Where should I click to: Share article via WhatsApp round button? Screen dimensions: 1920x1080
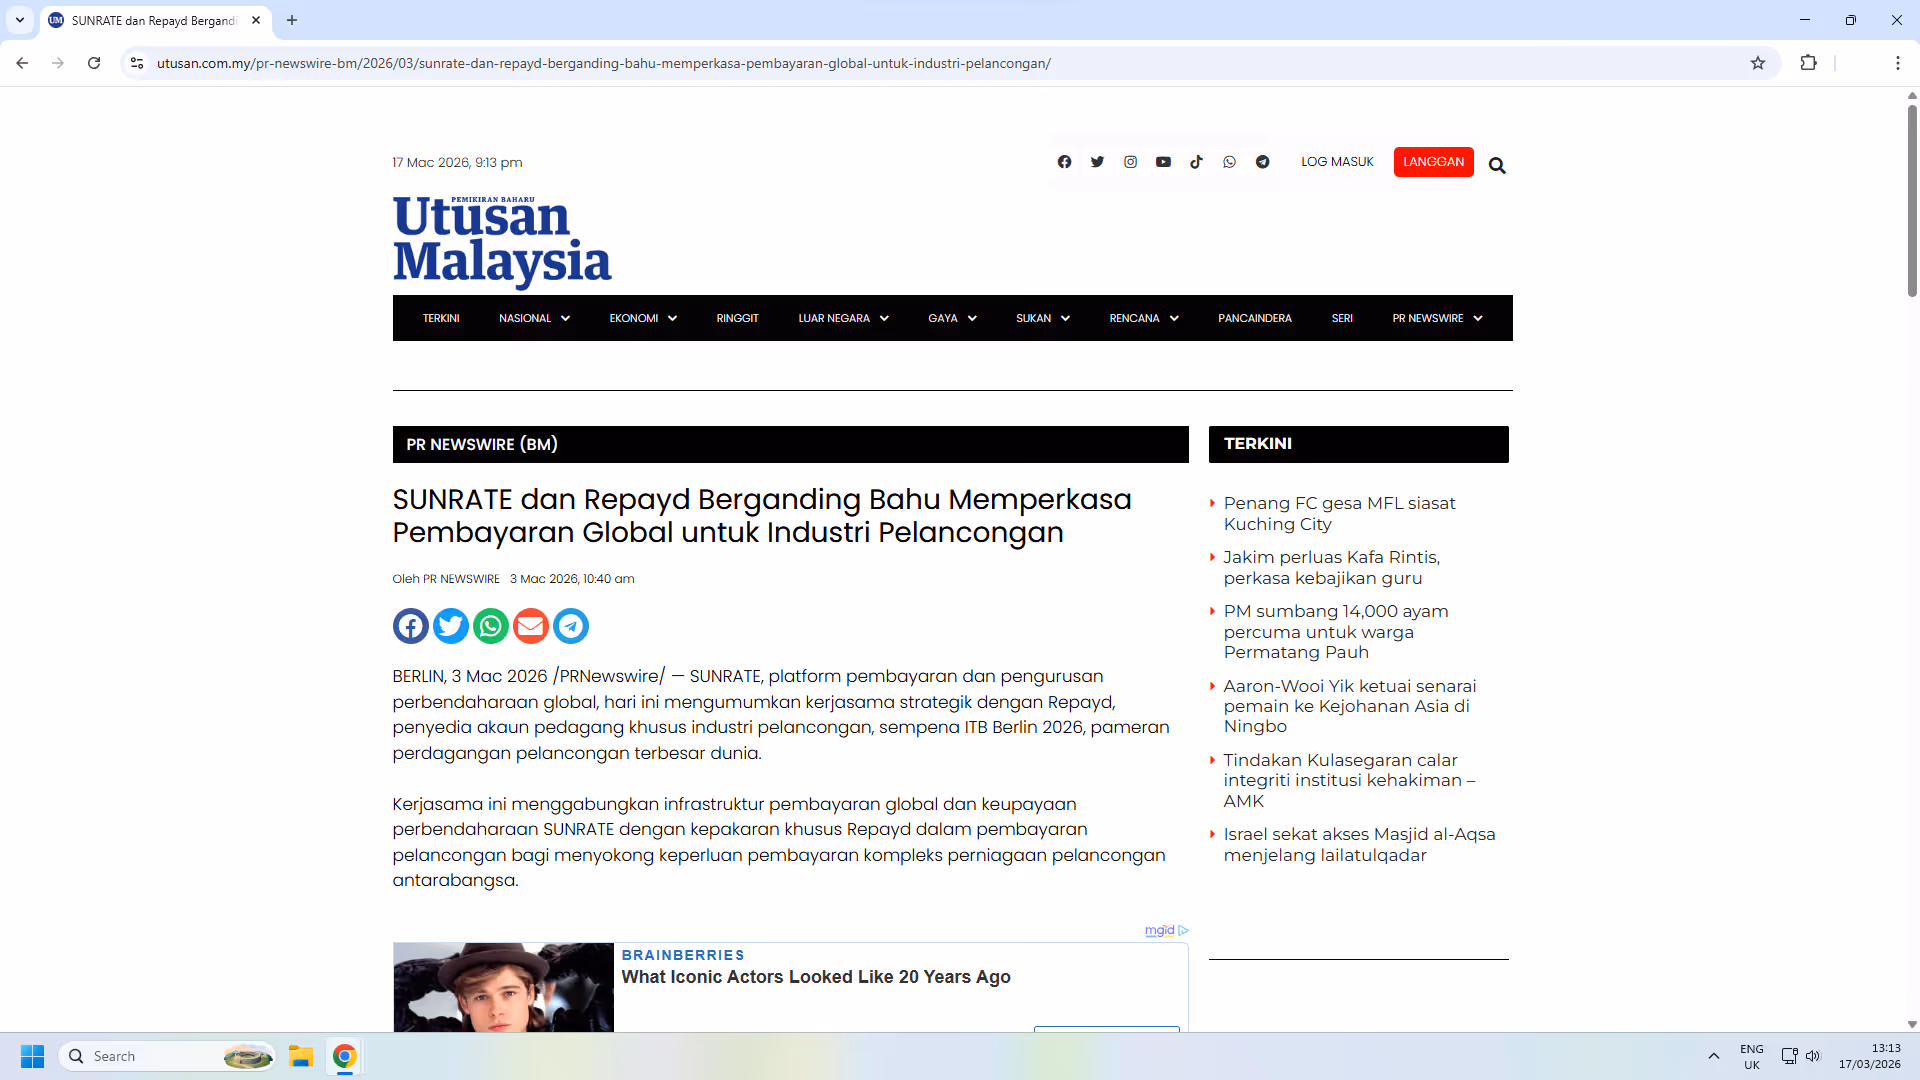(x=491, y=626)
